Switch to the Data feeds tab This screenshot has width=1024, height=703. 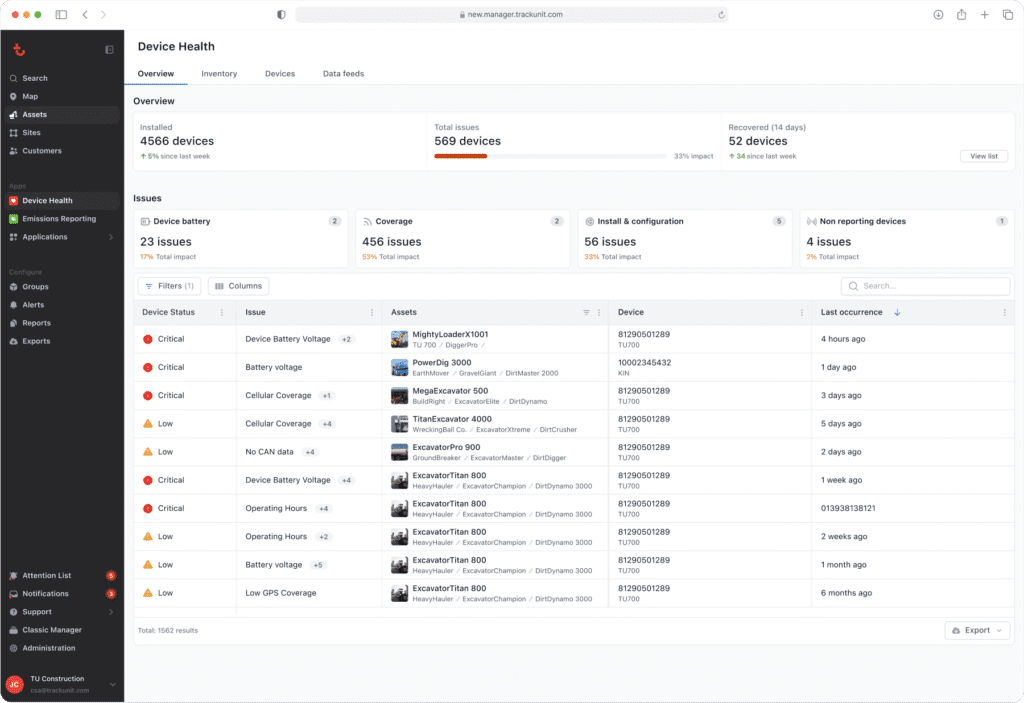coord(344,74)
